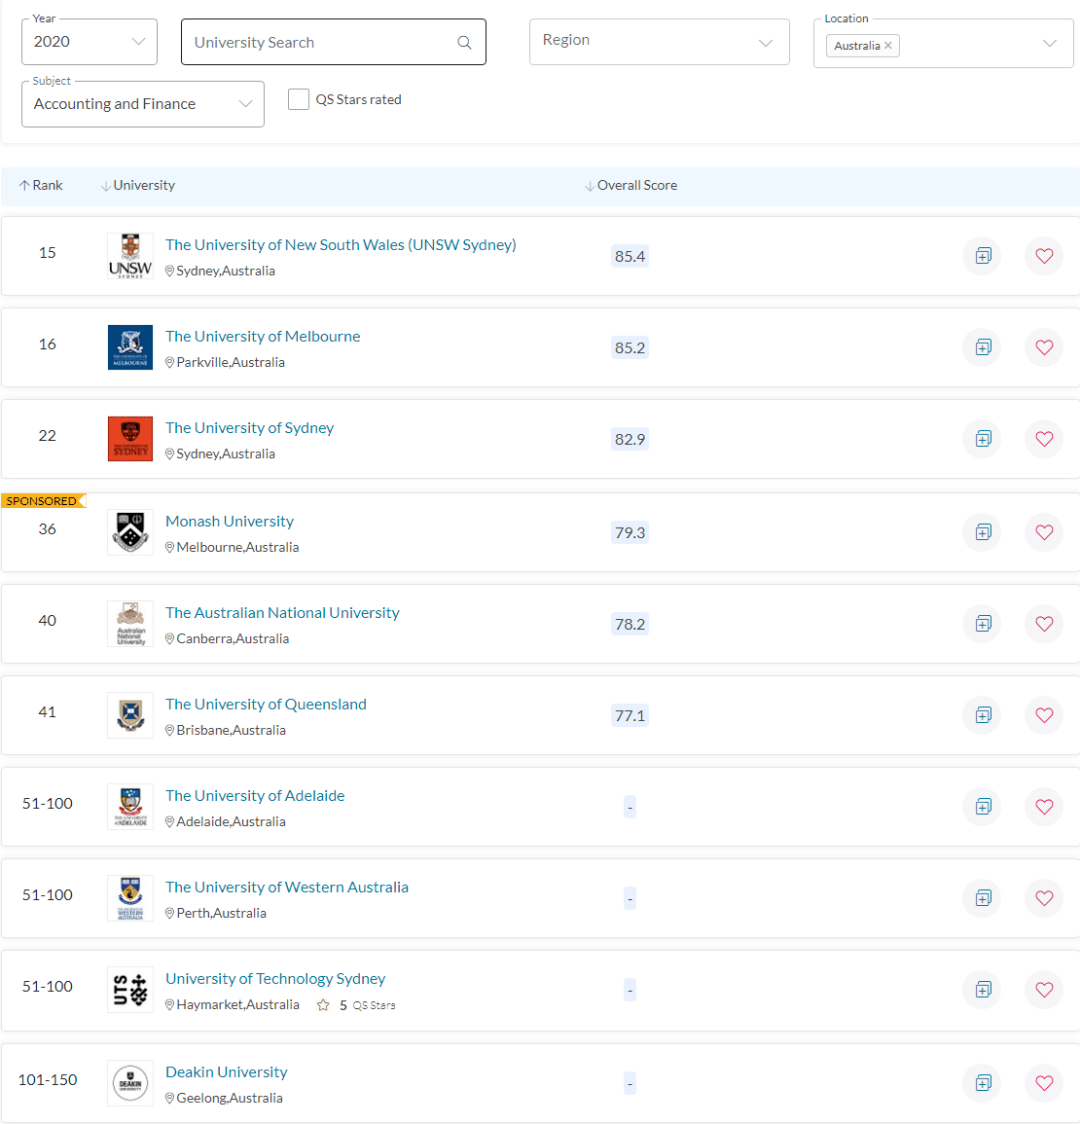This screenshot has height=1124, width=1080.
Task: Open the Accounting and Finance subject dropdown
Action: coord(142,104)
